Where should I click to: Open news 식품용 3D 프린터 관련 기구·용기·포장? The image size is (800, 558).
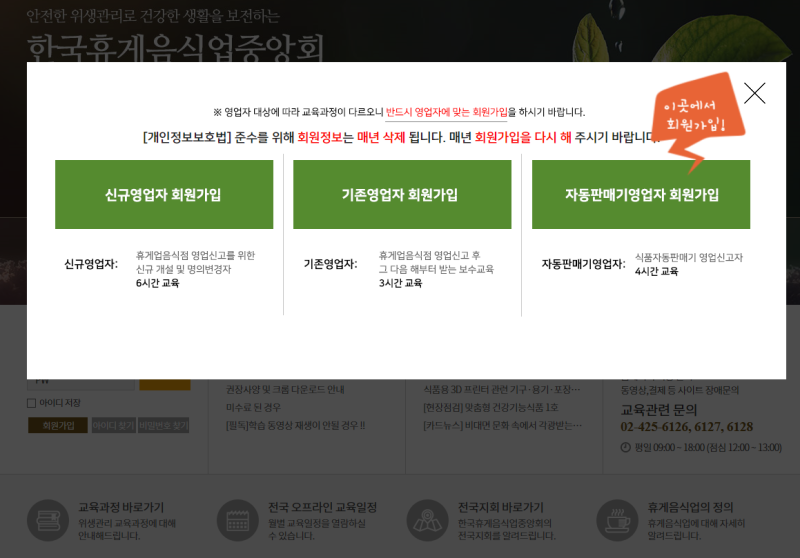point(502,390)
